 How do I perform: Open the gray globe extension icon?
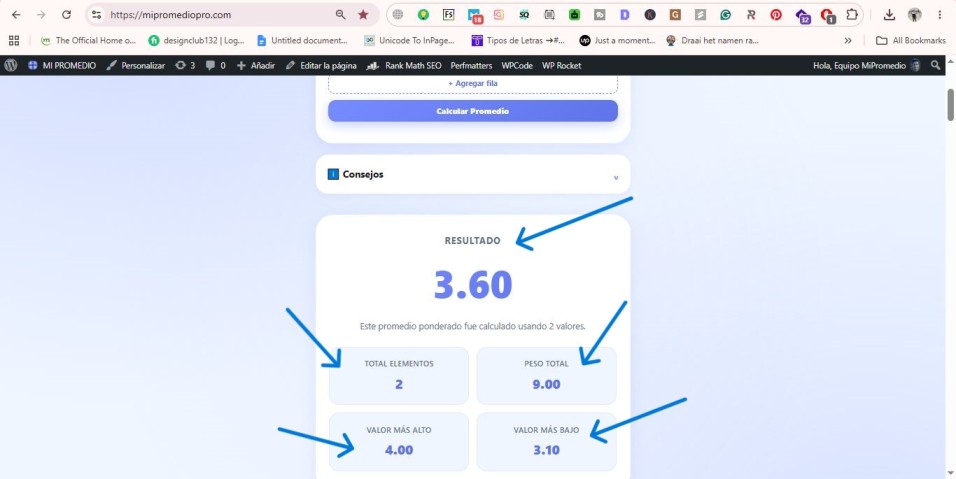click(x=398, y=15)
